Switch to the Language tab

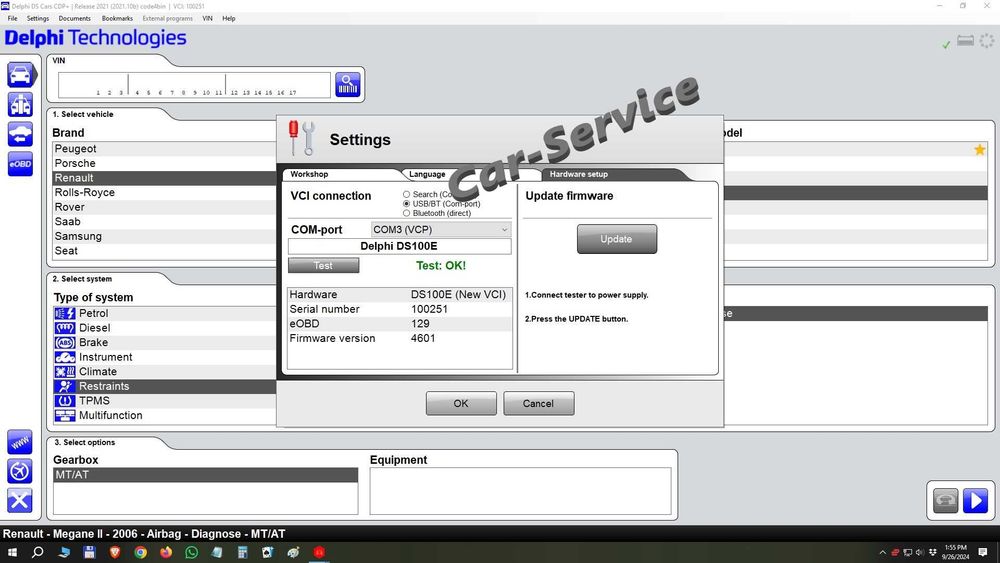pos(427,174)
